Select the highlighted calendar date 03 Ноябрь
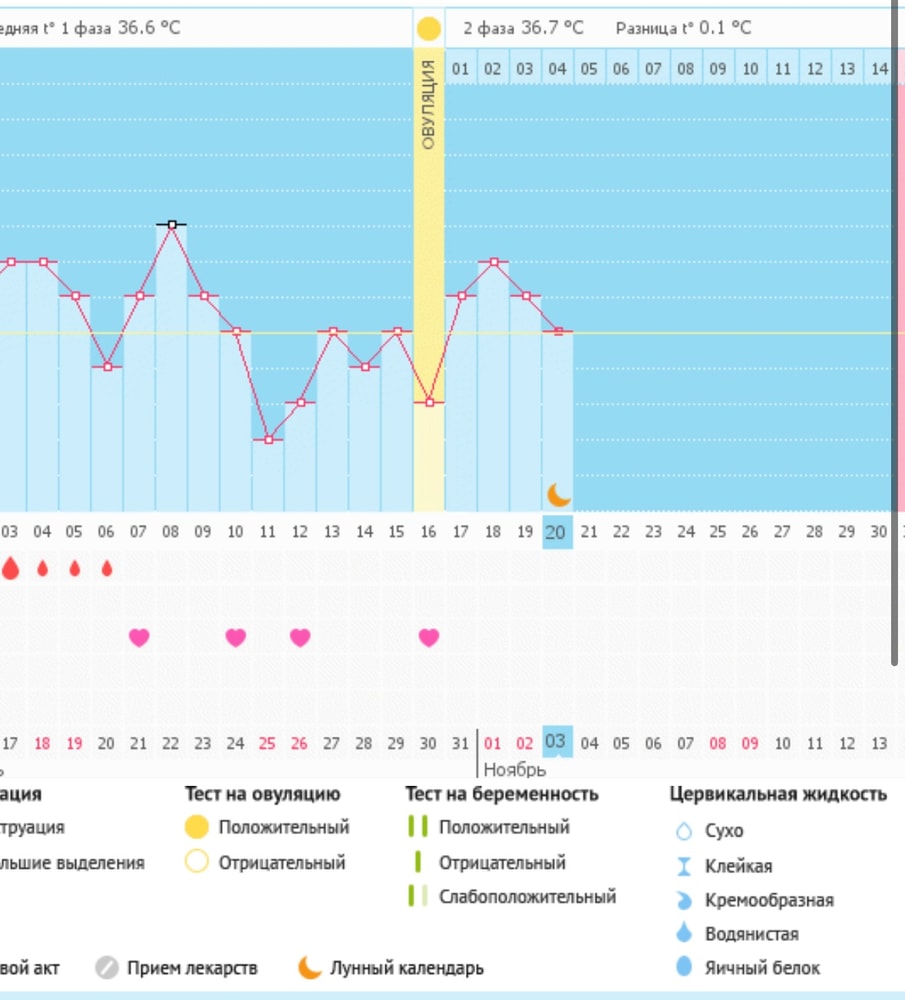Image resolution: width=905 pixels, height=1000 pixels. click(x=557, y=743)
